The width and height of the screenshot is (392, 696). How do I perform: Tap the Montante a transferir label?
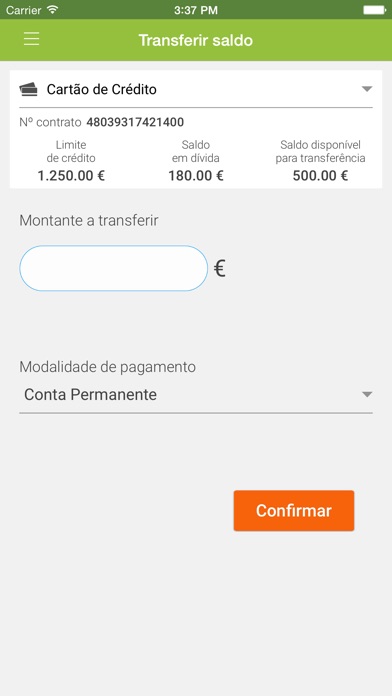tap(89, 220)
